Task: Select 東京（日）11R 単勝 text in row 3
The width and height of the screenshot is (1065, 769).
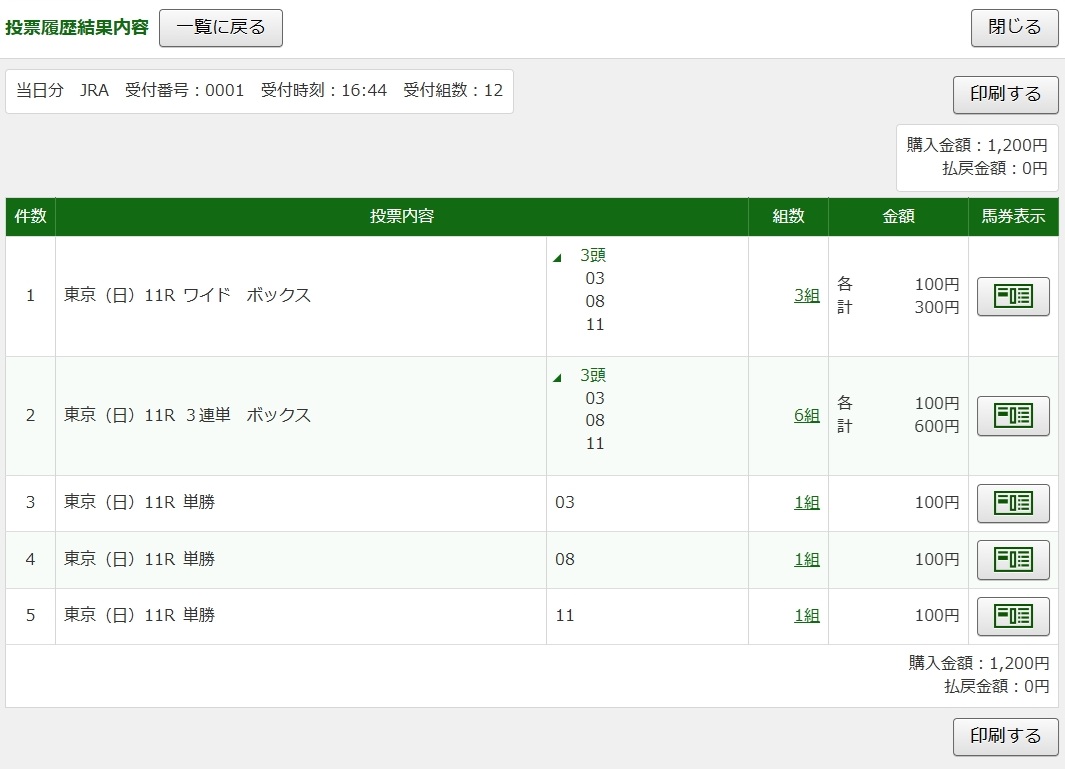Action: [139, 502]
